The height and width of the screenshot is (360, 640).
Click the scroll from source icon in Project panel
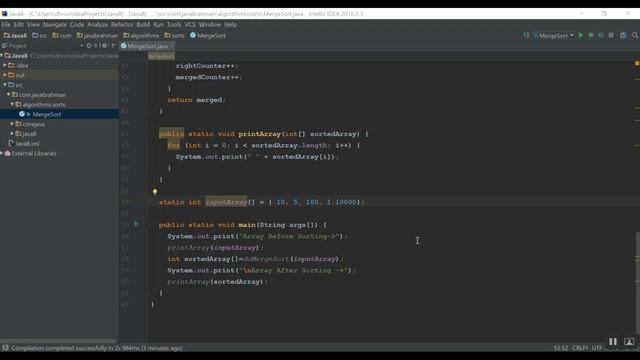pos(89,46)
